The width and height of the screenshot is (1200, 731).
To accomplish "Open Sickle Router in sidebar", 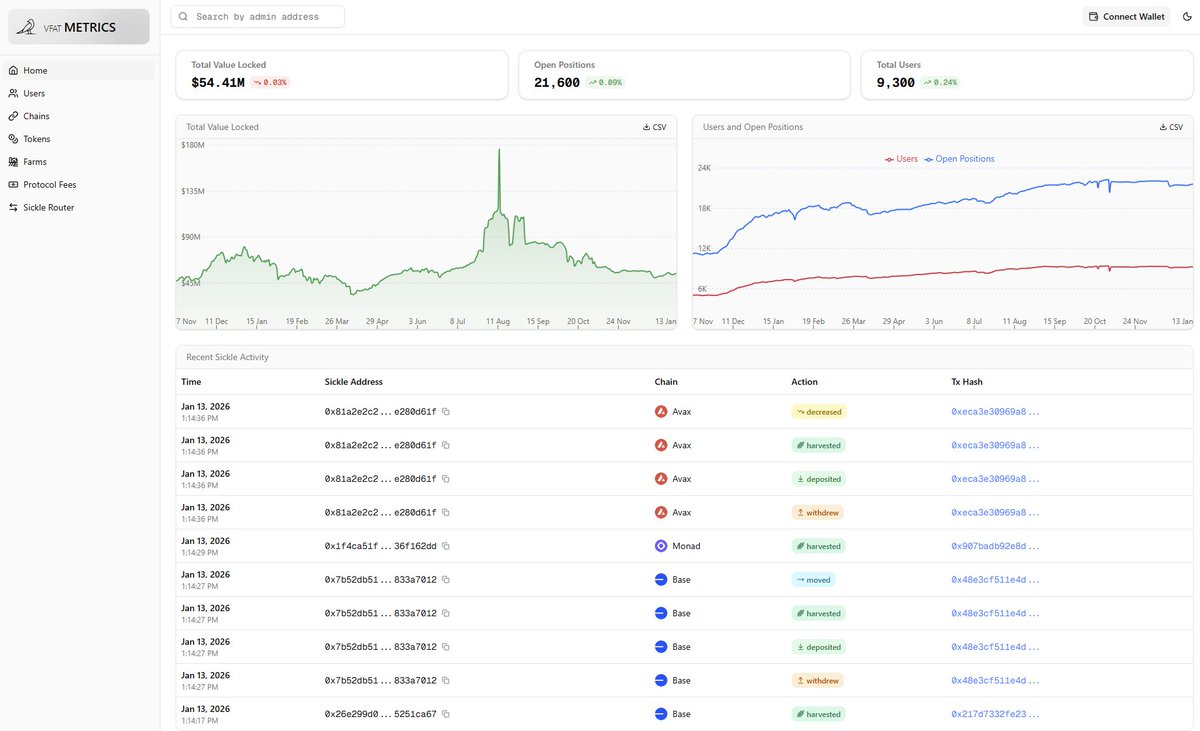I will click(x=80, y=207).
